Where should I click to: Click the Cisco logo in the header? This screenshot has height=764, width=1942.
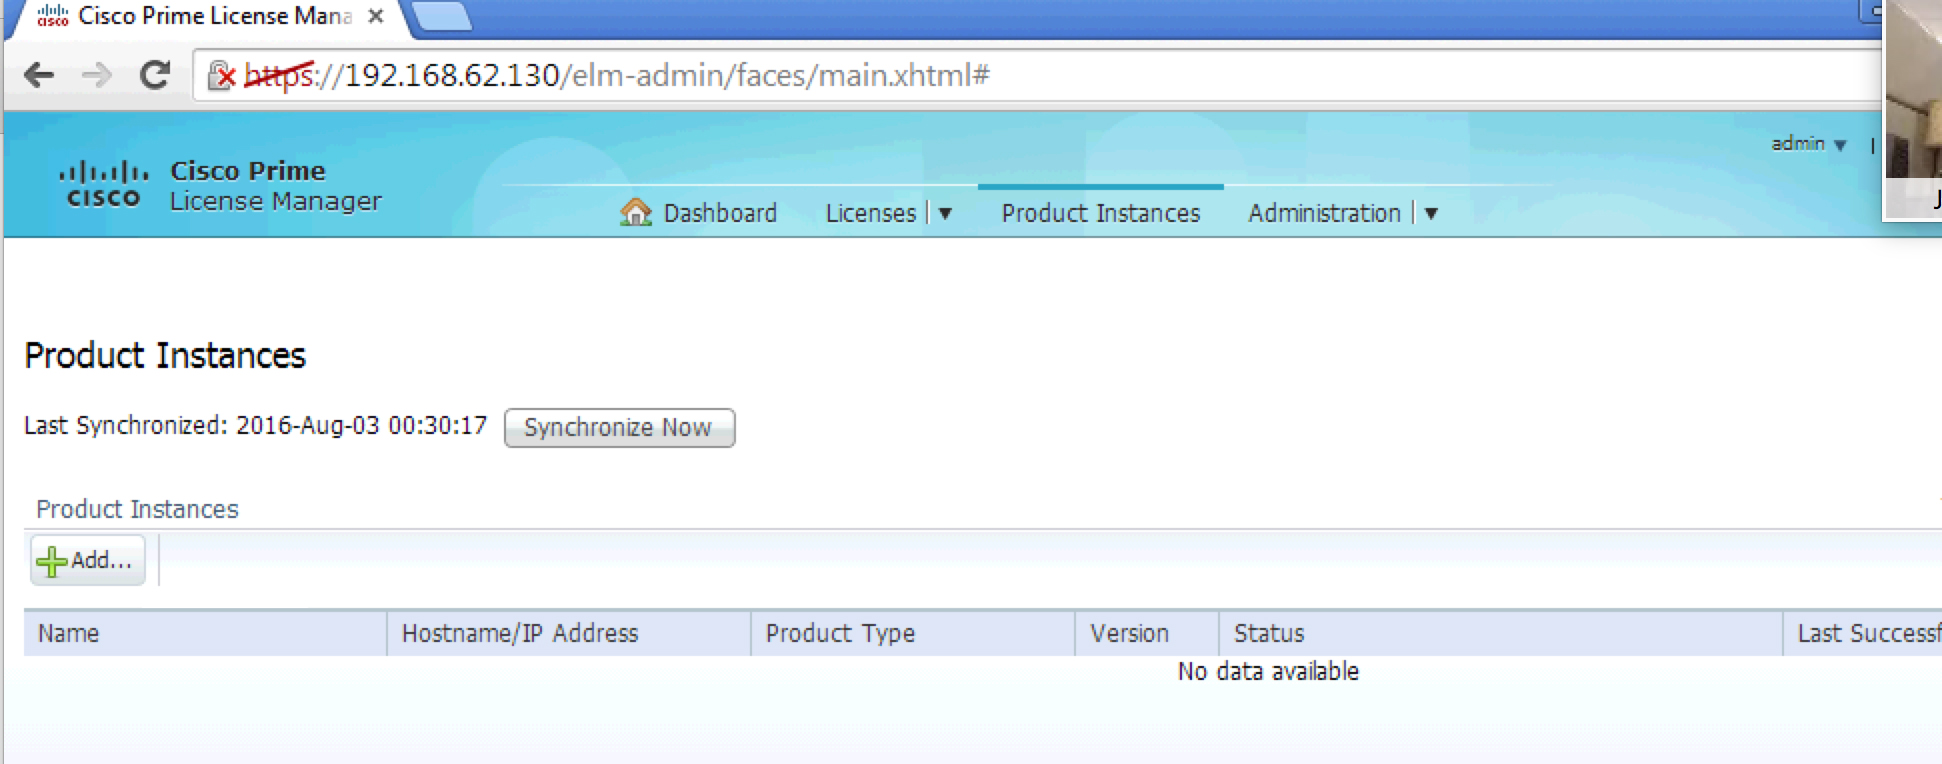(103, 185)
